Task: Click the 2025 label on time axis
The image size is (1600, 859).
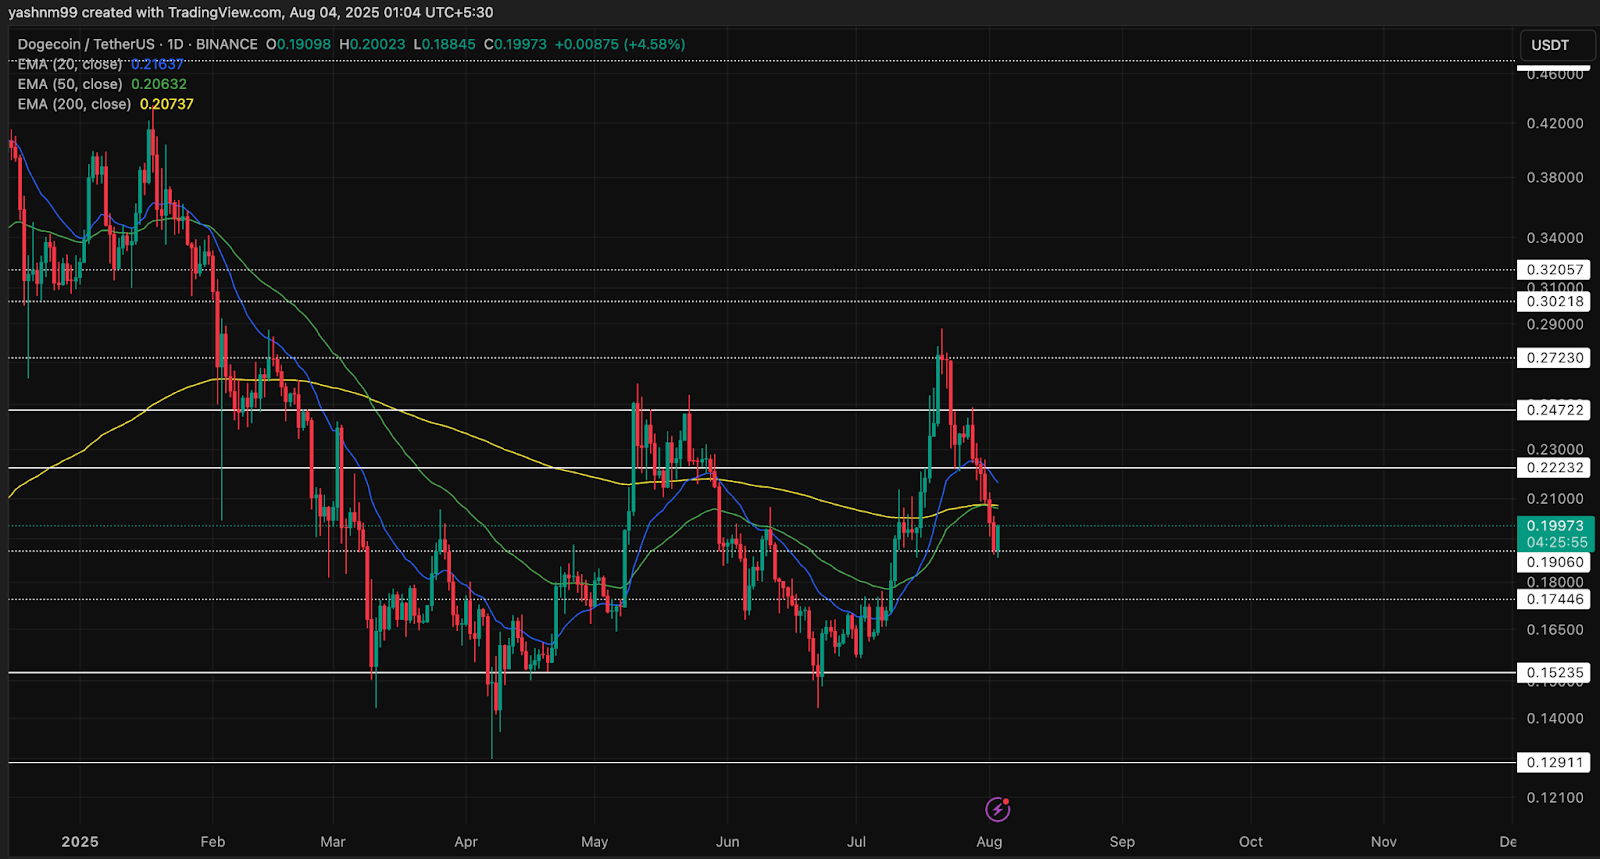Action: point(80,842)
